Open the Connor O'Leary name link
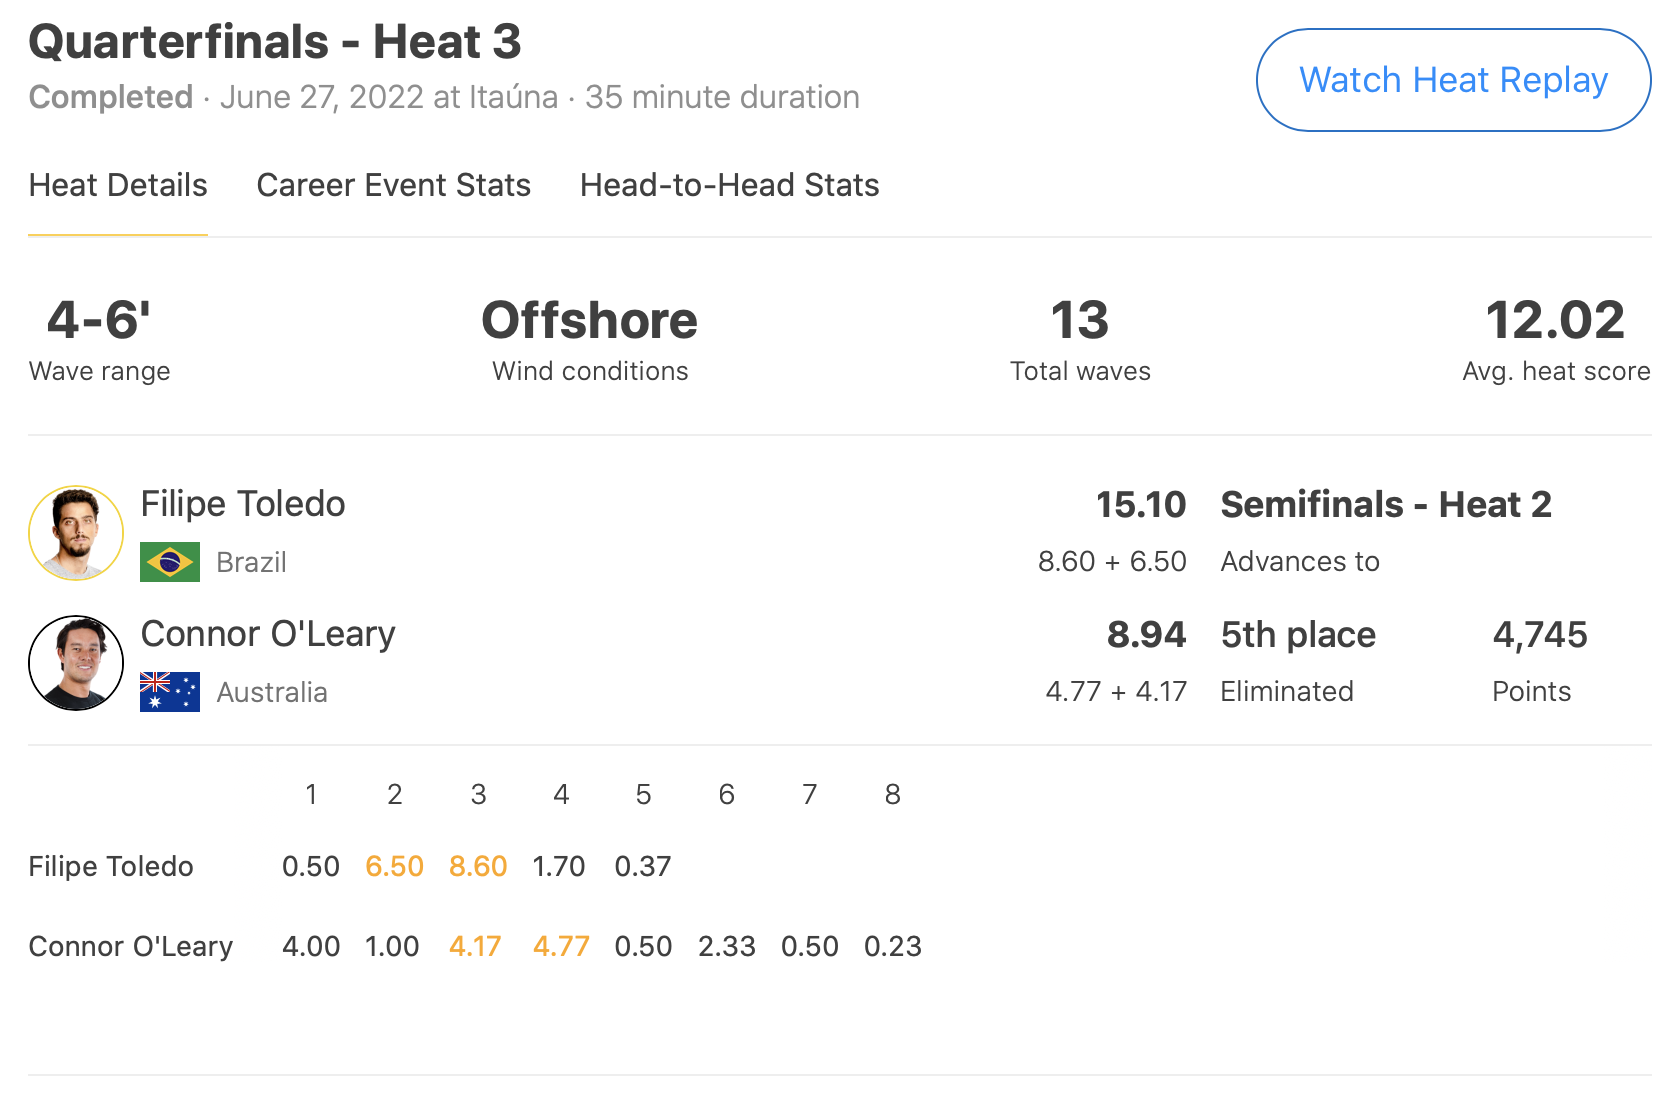The height and width of the screenshot is (1108, 1672). (x=268, y=634)
